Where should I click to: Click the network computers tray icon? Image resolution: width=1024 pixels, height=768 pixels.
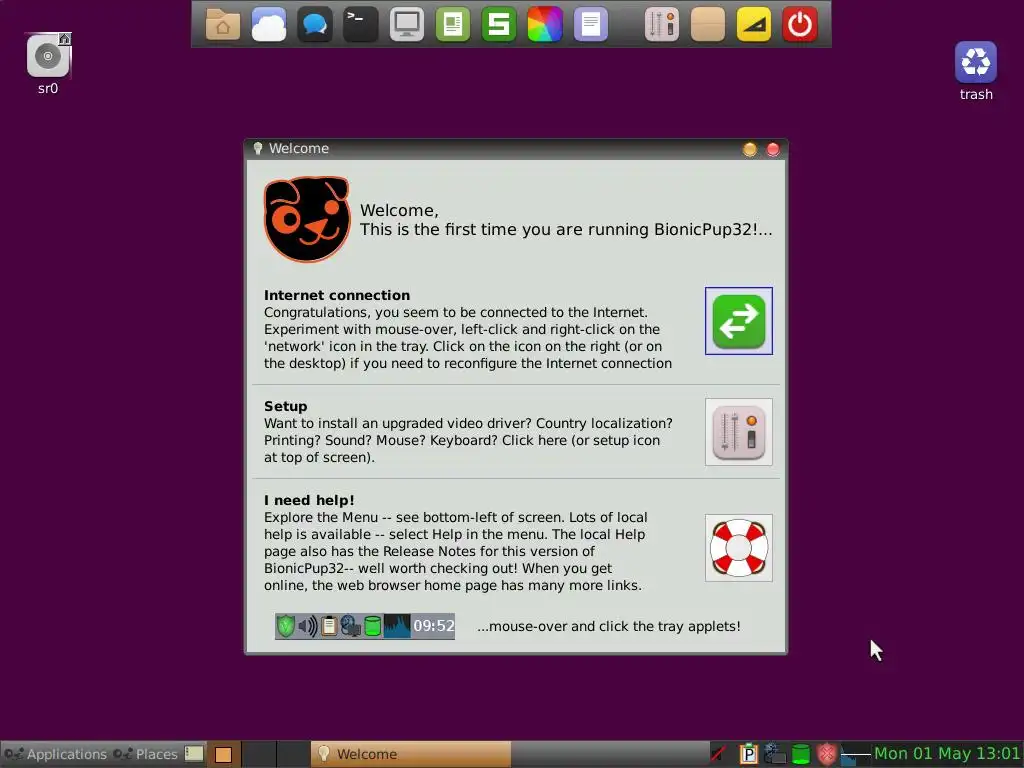[x=774, y=754]
